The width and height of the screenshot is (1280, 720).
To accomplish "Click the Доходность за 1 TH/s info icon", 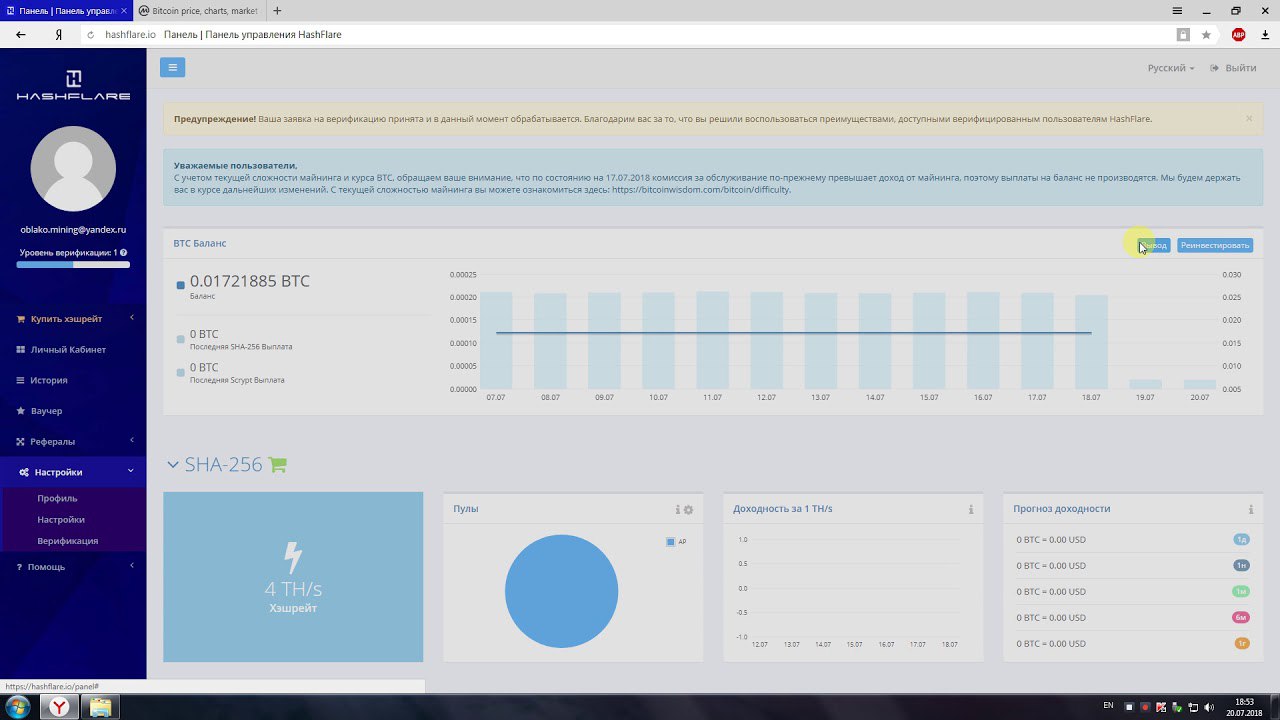I will 970,510.
